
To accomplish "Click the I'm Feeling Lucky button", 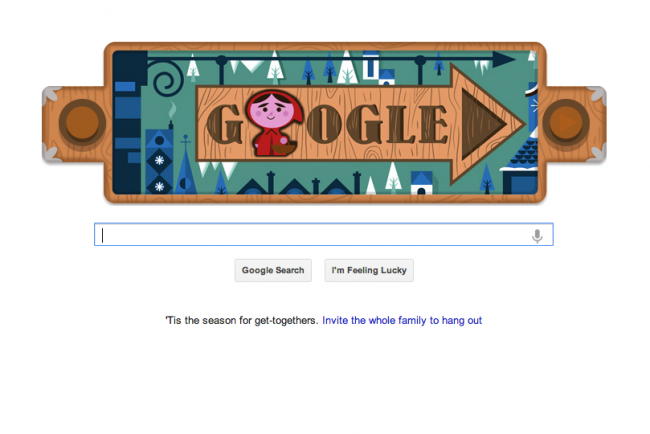I will [369, 270].
